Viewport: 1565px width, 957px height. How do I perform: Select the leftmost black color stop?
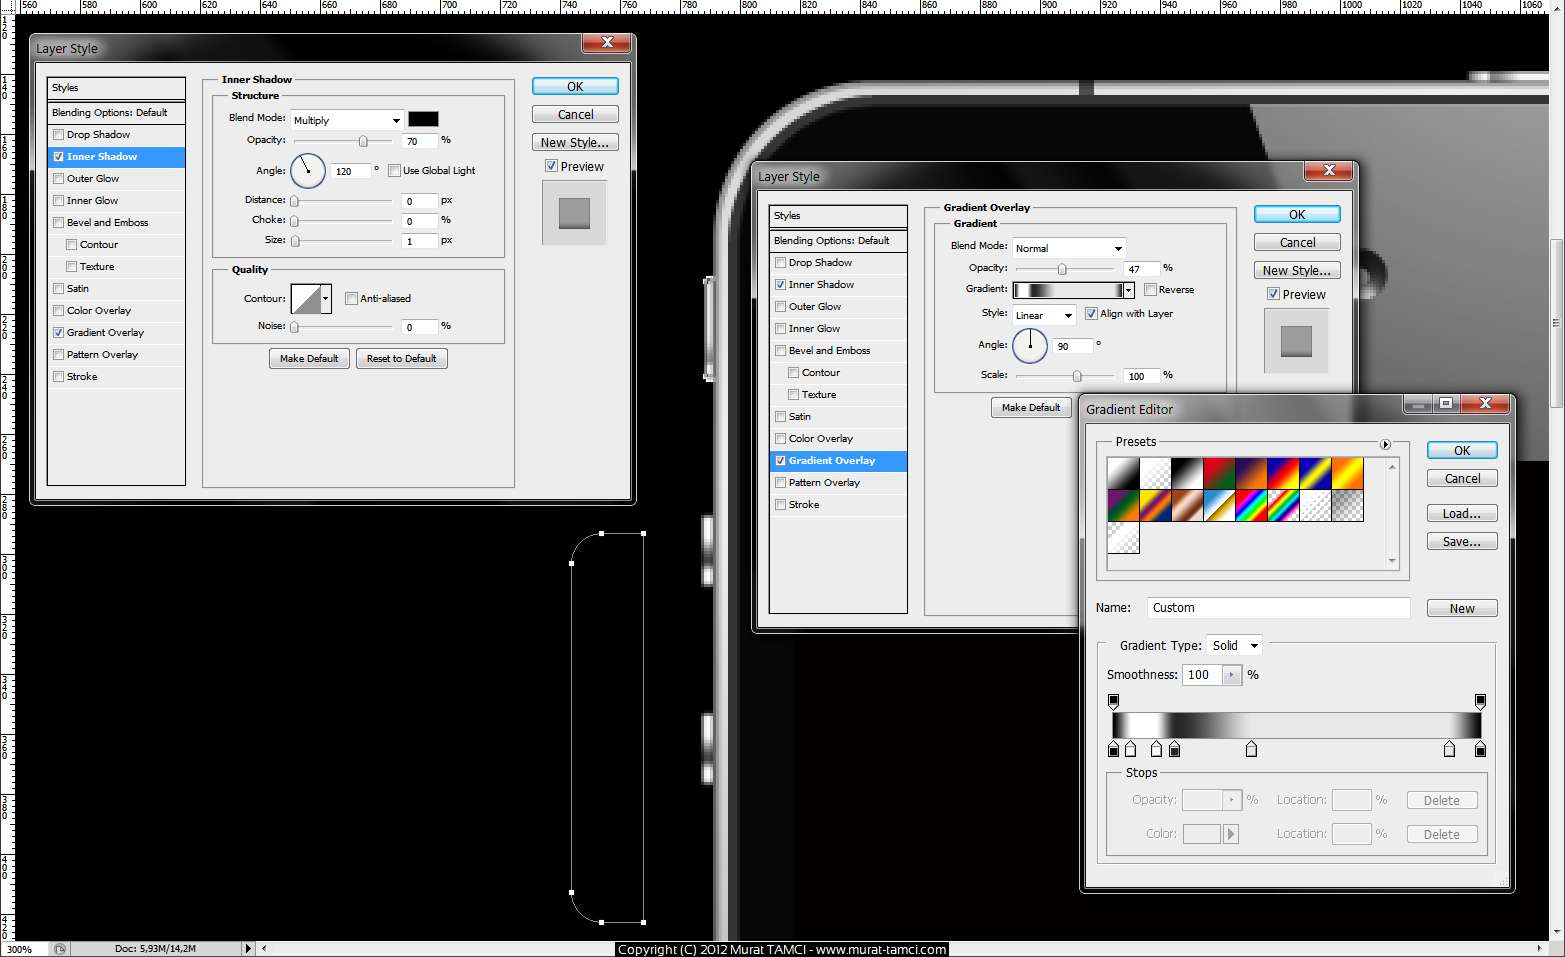(1114, 749)
